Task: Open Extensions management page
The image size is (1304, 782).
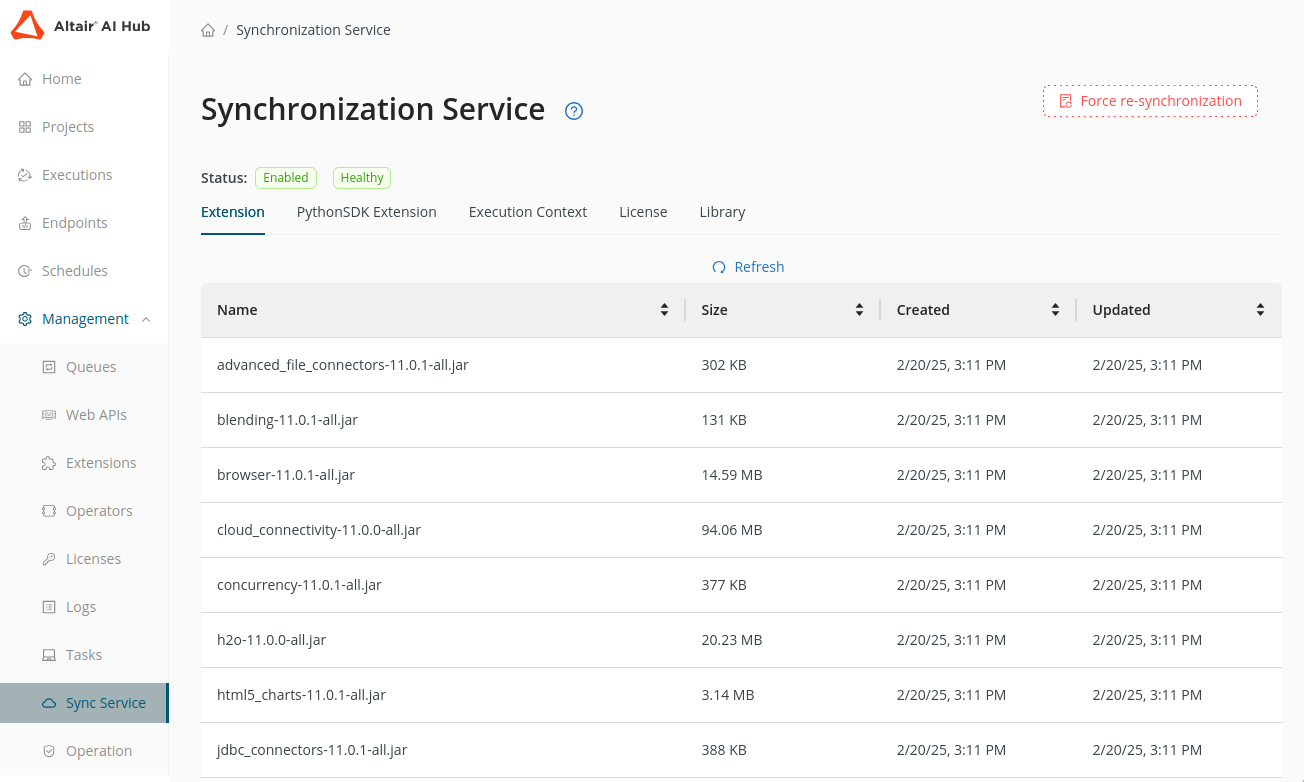Action: tap(100, 463)
